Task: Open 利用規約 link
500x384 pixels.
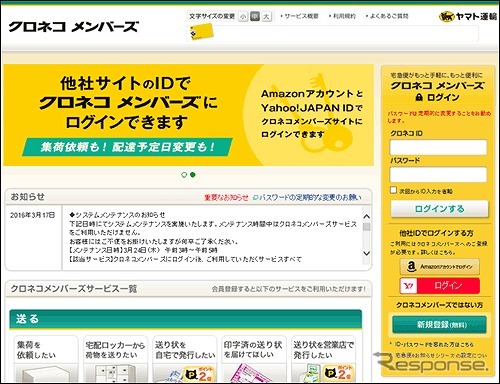Action: (343, 16)
